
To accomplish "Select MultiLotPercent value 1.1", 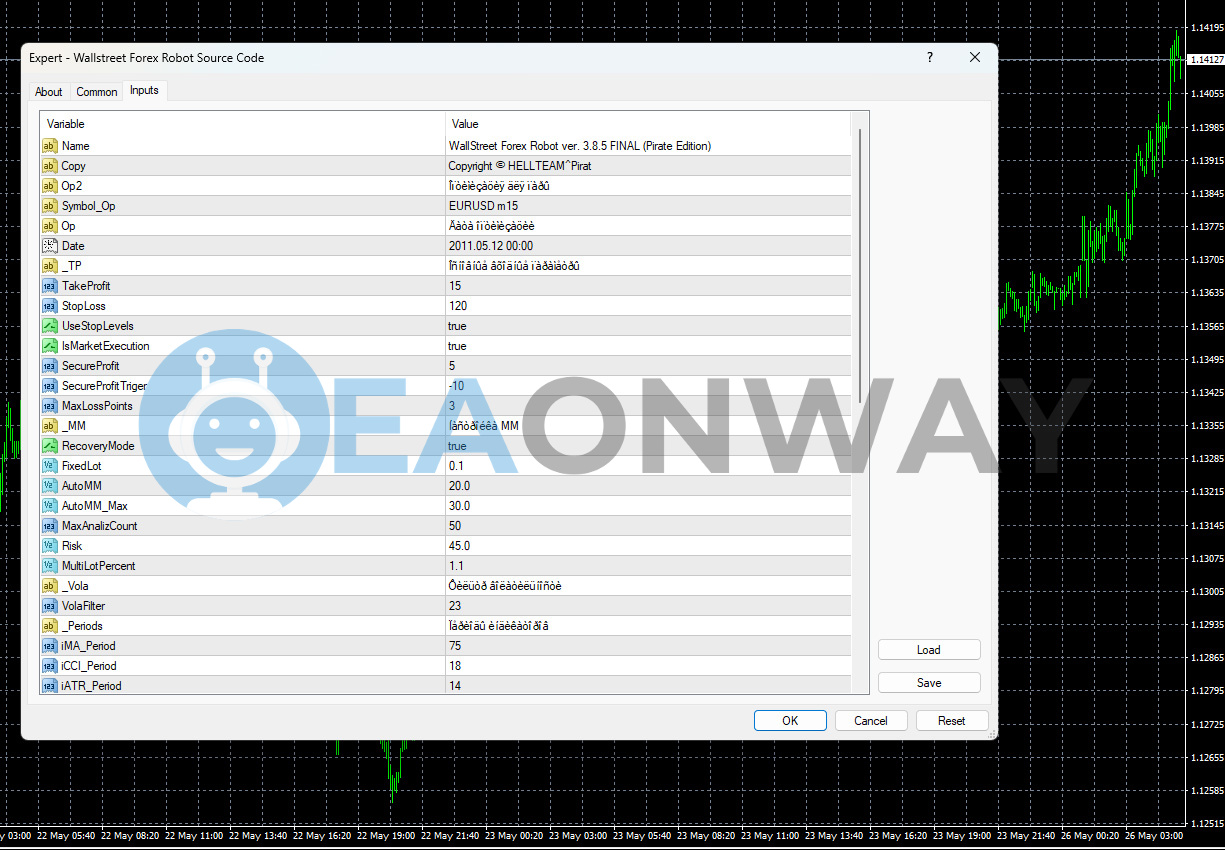I will pos(456,566).
